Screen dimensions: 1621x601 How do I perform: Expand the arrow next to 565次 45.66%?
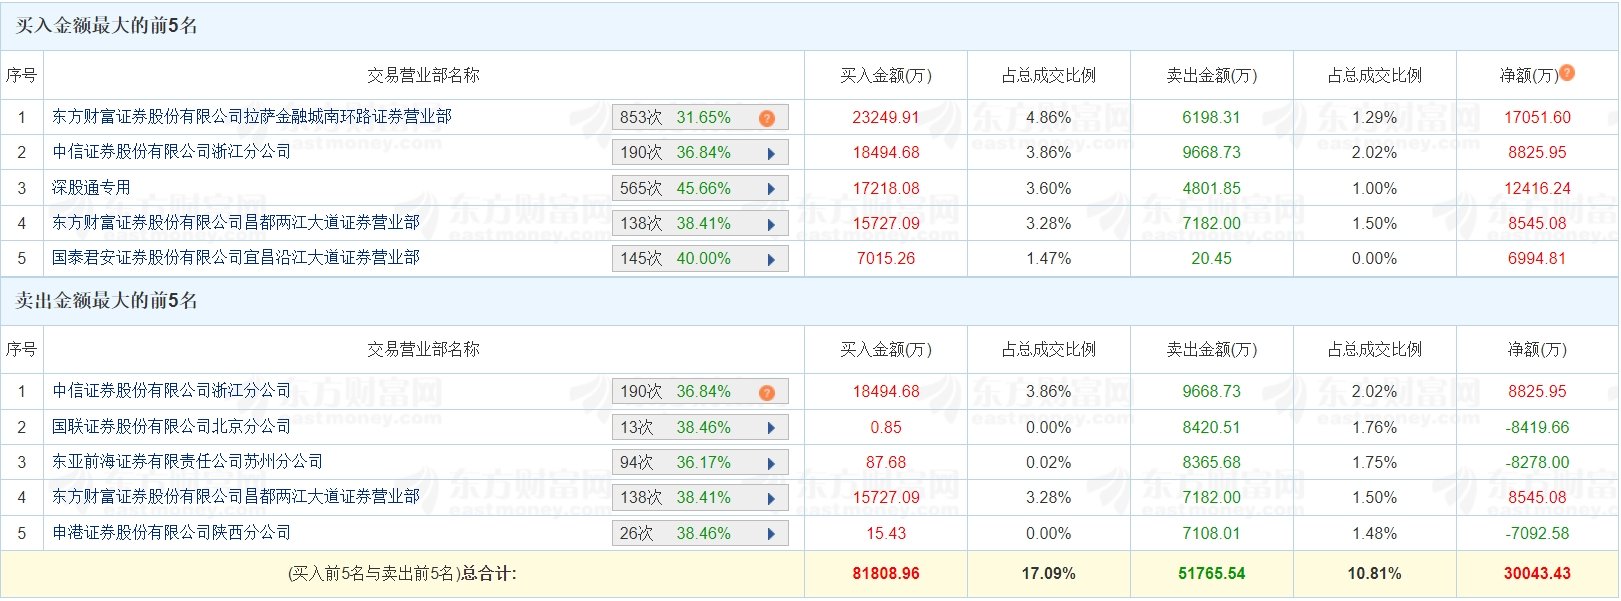point(771,189)
